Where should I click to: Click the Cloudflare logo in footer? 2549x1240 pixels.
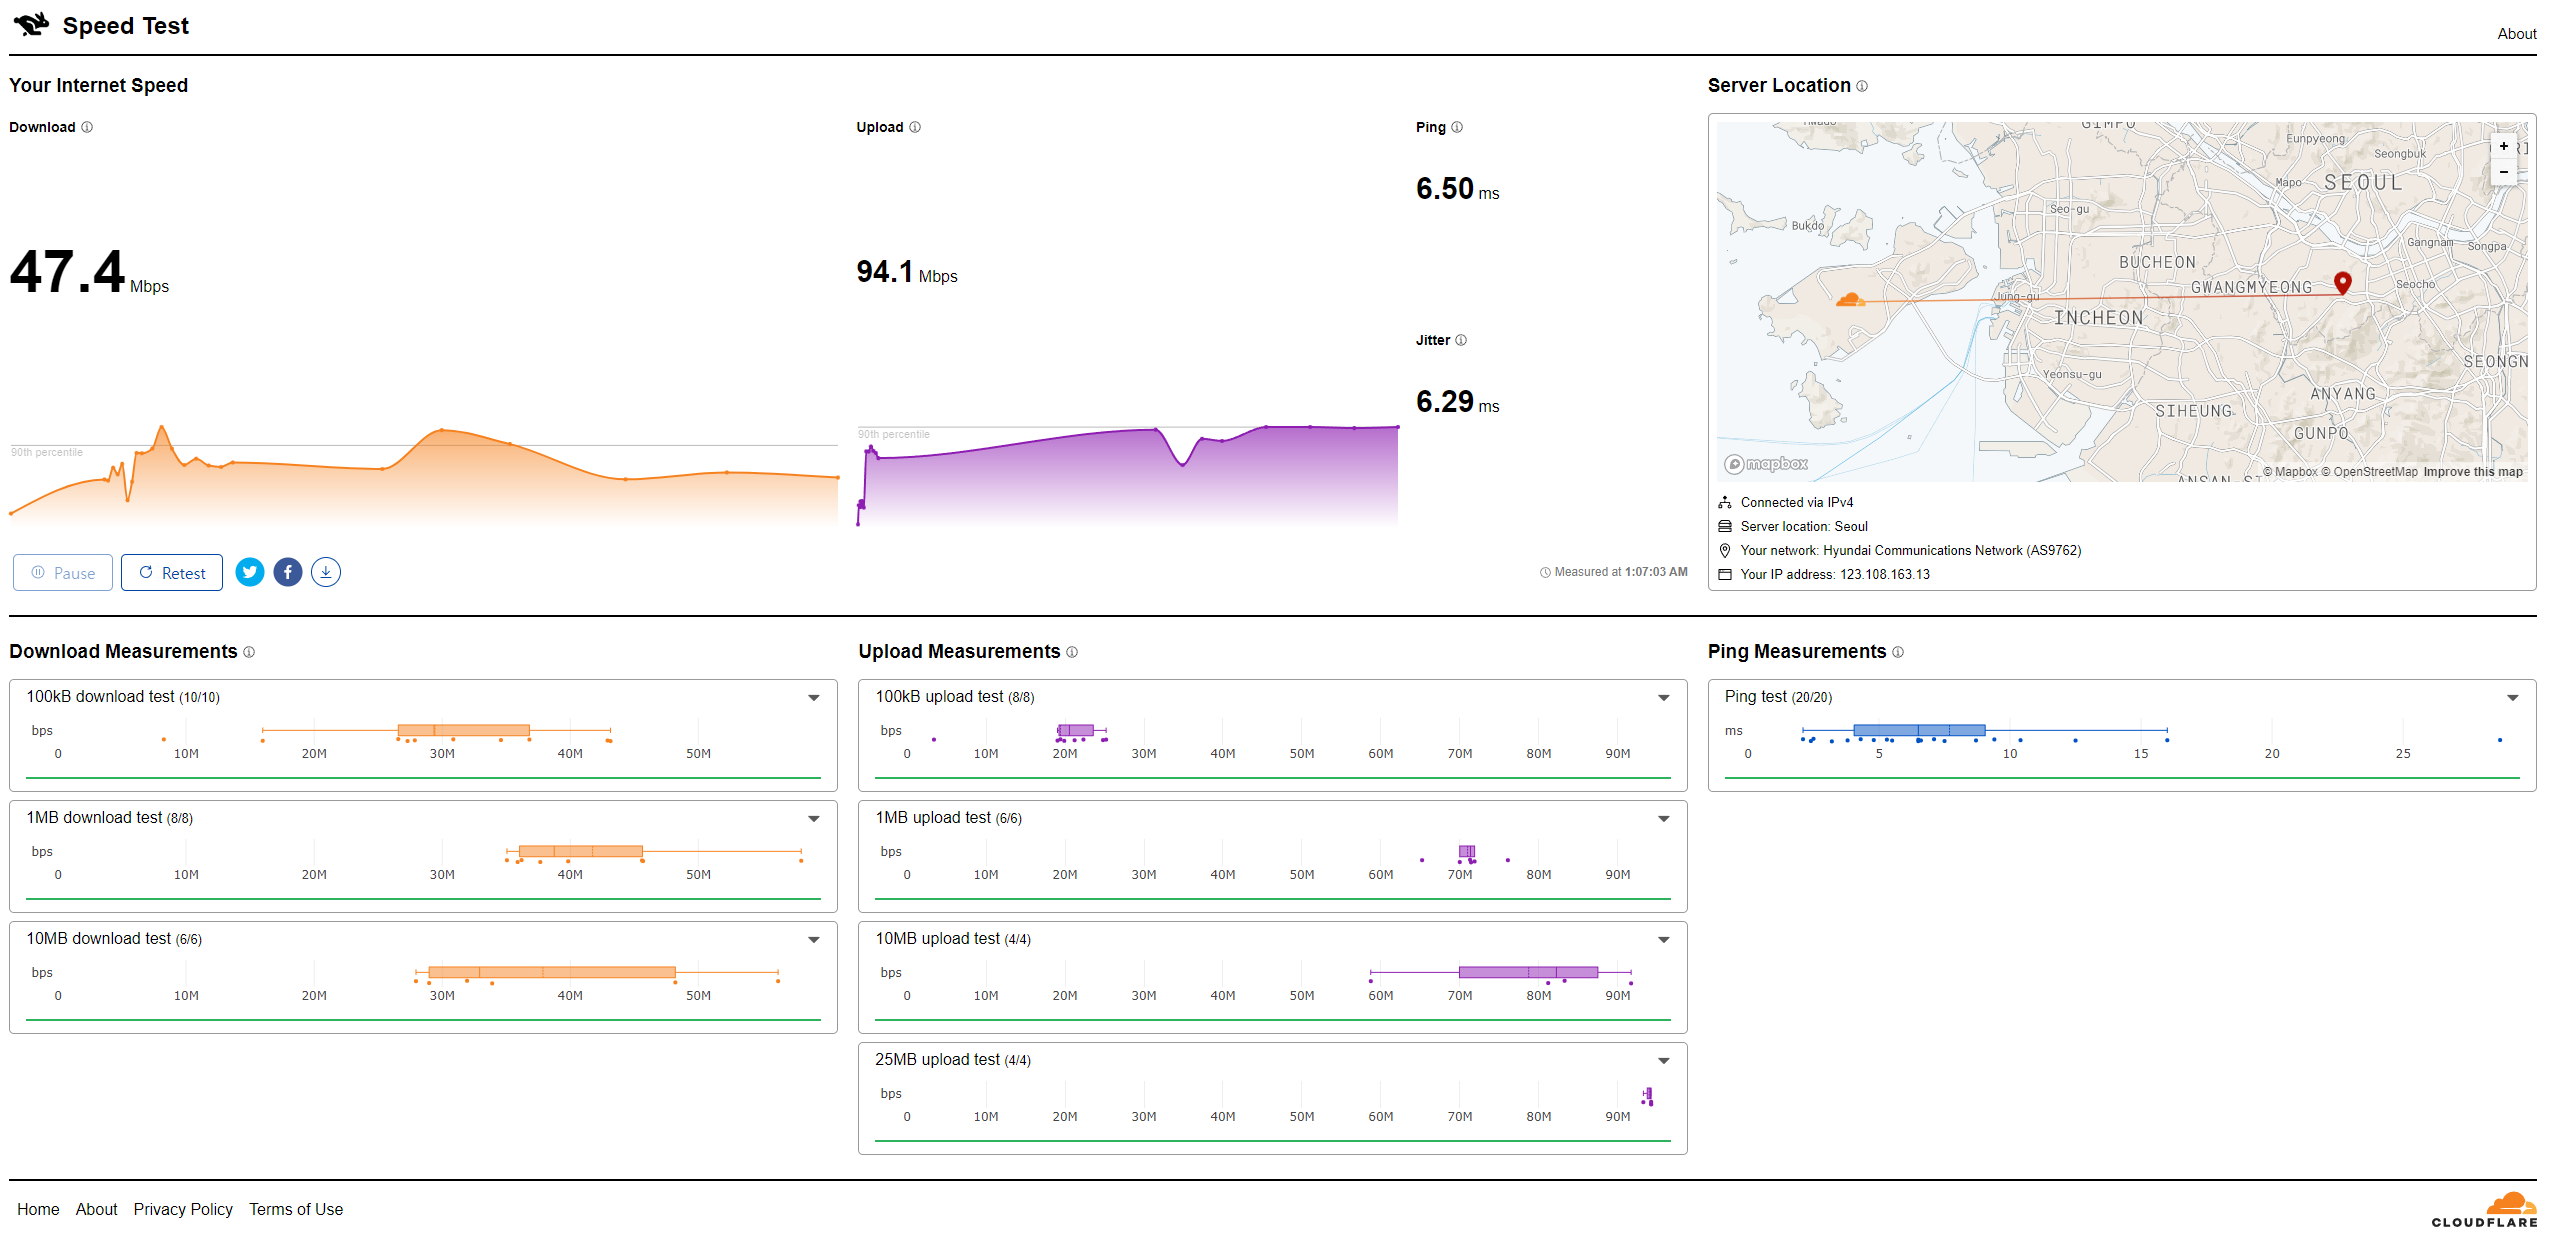(x=2484, y=1209)
